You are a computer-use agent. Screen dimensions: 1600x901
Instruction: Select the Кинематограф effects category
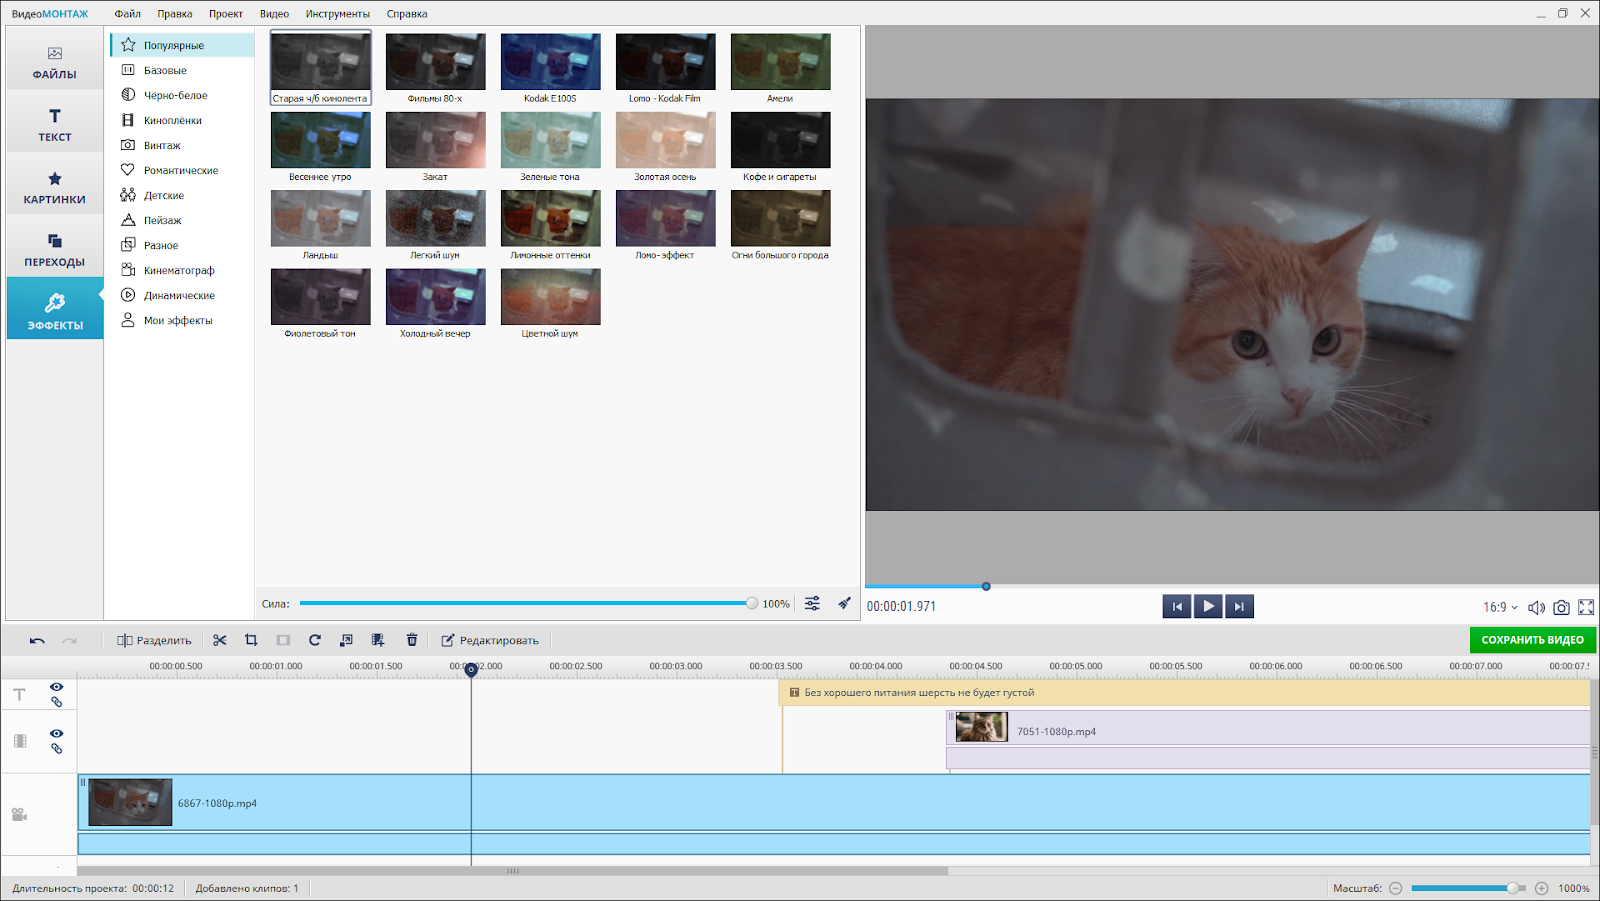click(x=182, y=270)
